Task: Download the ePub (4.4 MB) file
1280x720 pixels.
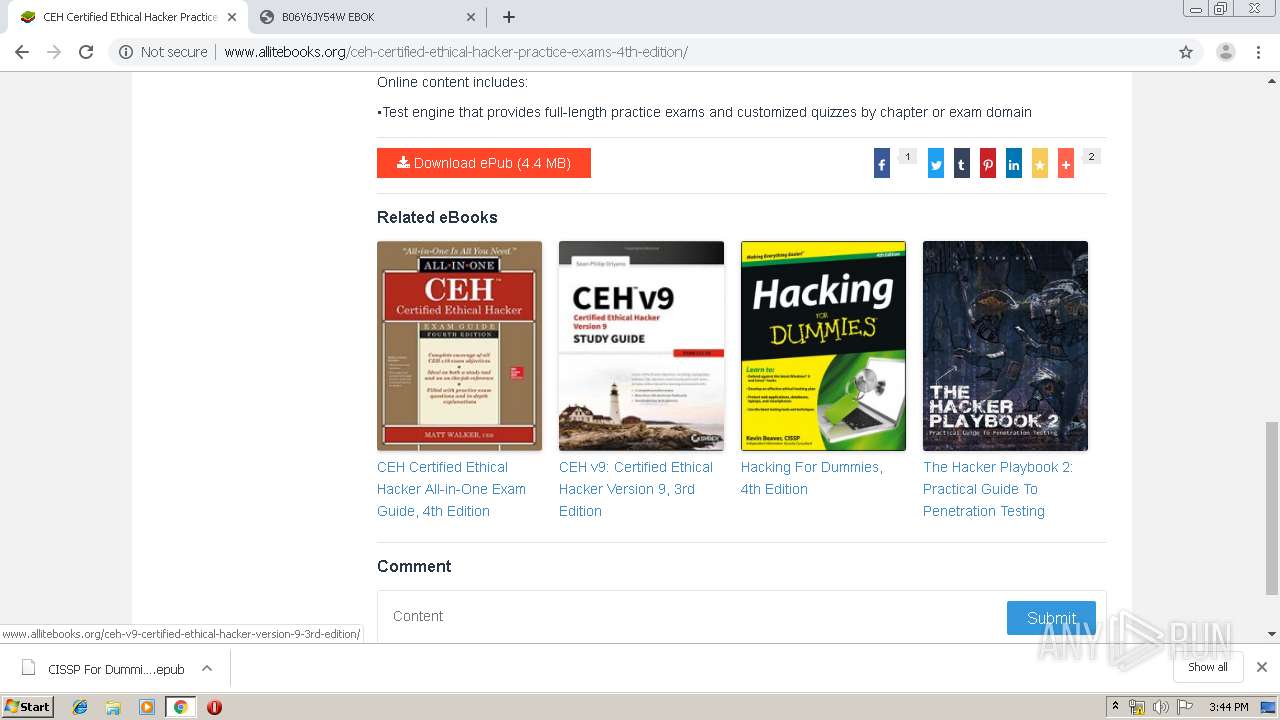Action: click(484, 163)
